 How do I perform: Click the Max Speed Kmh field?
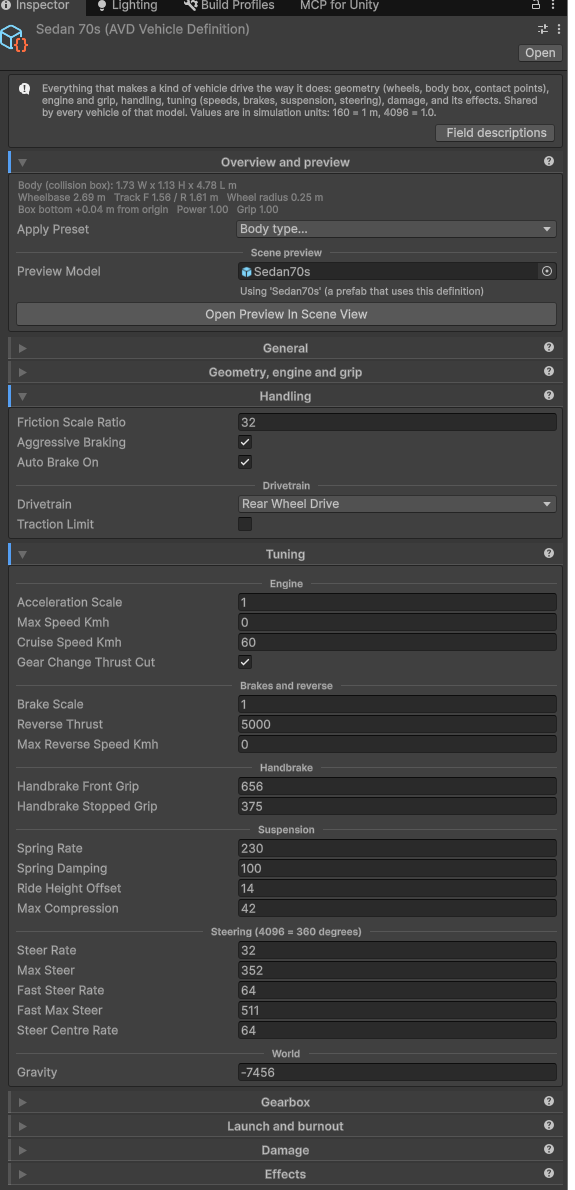click(x=397, y=622)
